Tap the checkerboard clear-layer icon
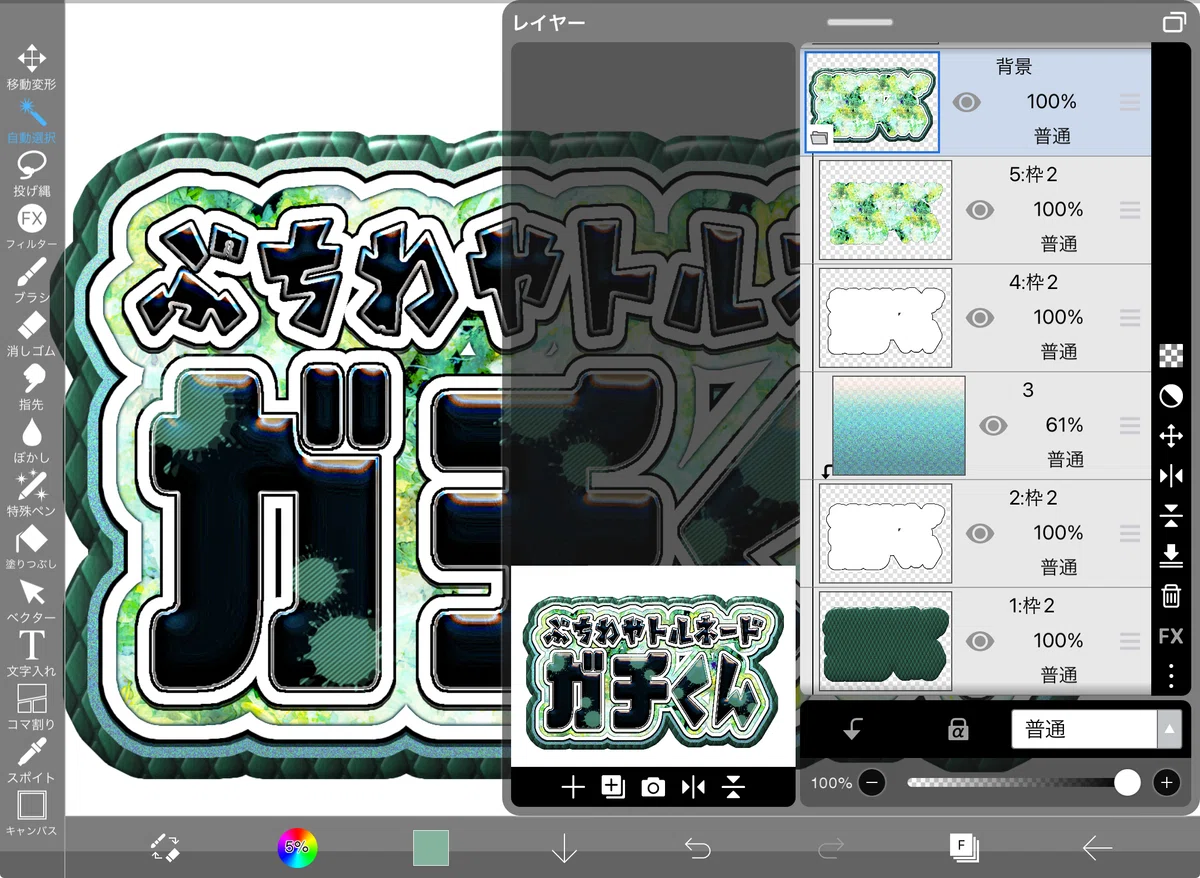1200x878 pixels. pyautogui.click(x=1171, y=356)
